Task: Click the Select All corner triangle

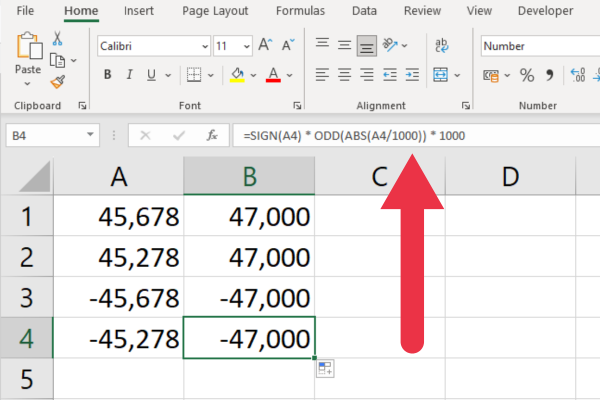Action: tap(34, 176)
